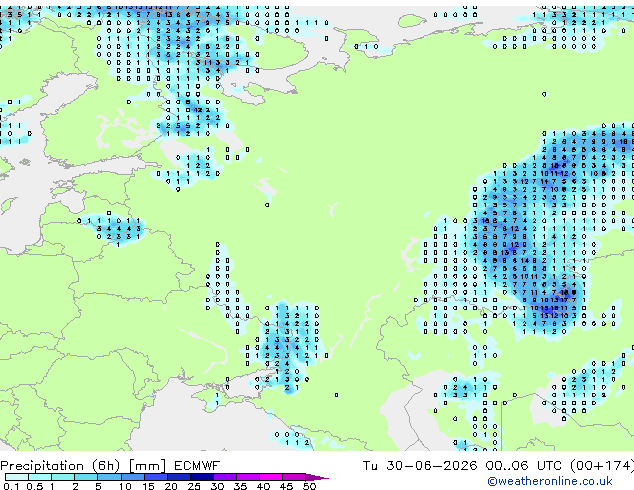Click the 25–30 mm legend color swatch
Image resolution: width=634 pixels, height=490 pixels.
click(202, 477)
